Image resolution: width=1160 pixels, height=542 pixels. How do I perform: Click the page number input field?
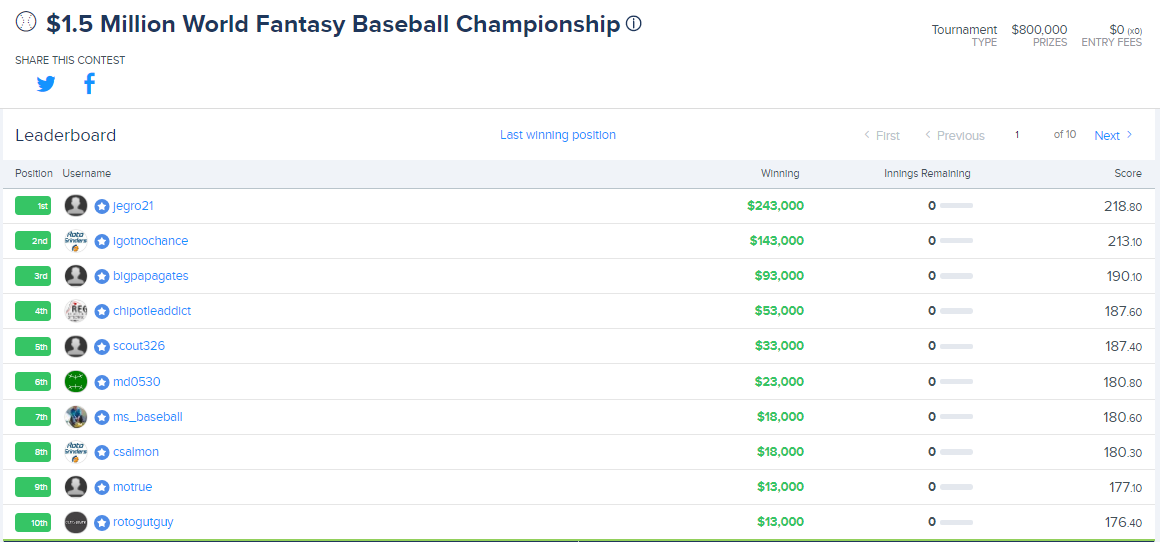click(1017, 135)
